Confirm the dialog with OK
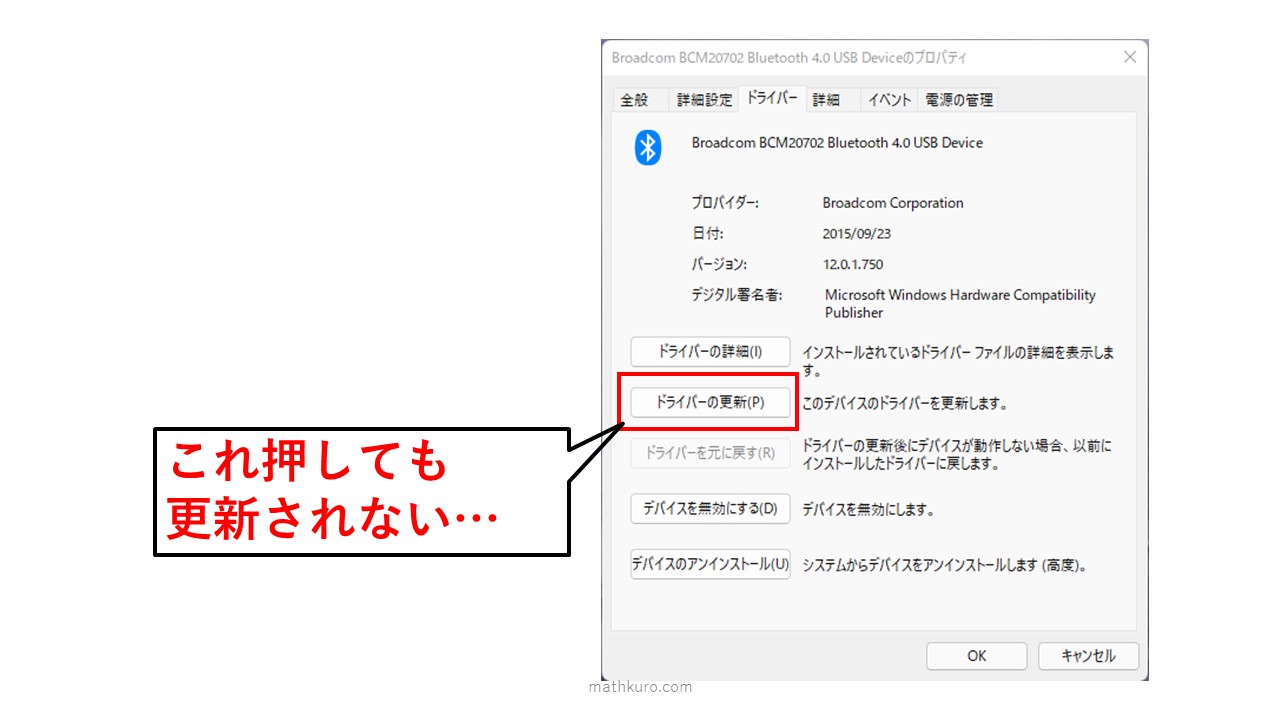This screenshot has height=720, width=1280. pos(977,656)
